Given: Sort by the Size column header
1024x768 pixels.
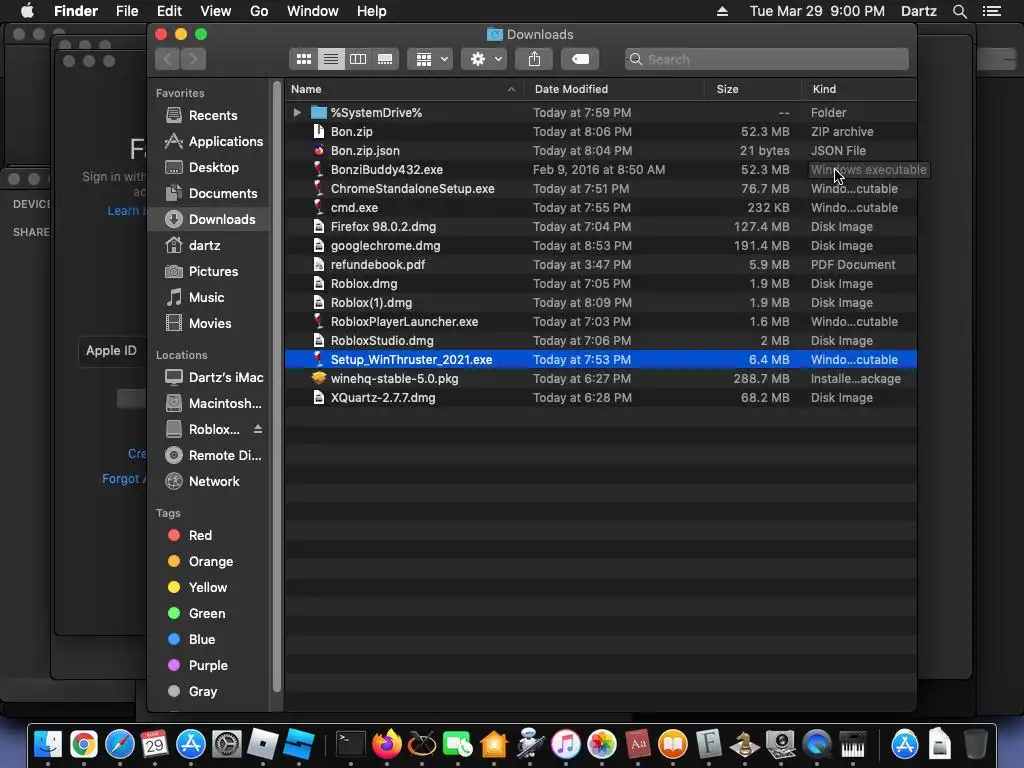Looking at the screenshot, I should (754, 89).
